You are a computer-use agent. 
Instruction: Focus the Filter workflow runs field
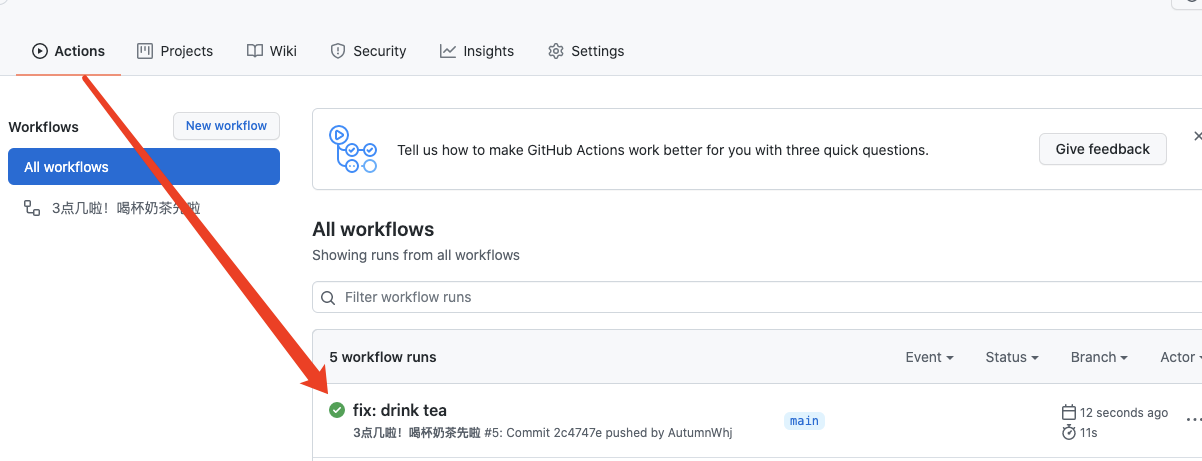[757, 297]
